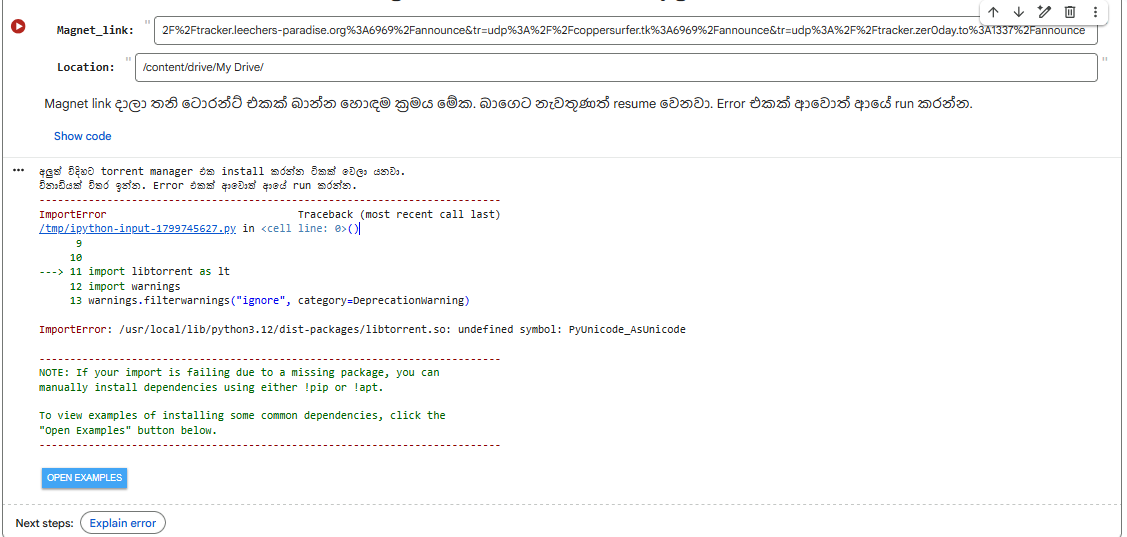Click the "Location:" label
The height and width of the screenshot is (537, 1127).
click(x=86, y=67)
